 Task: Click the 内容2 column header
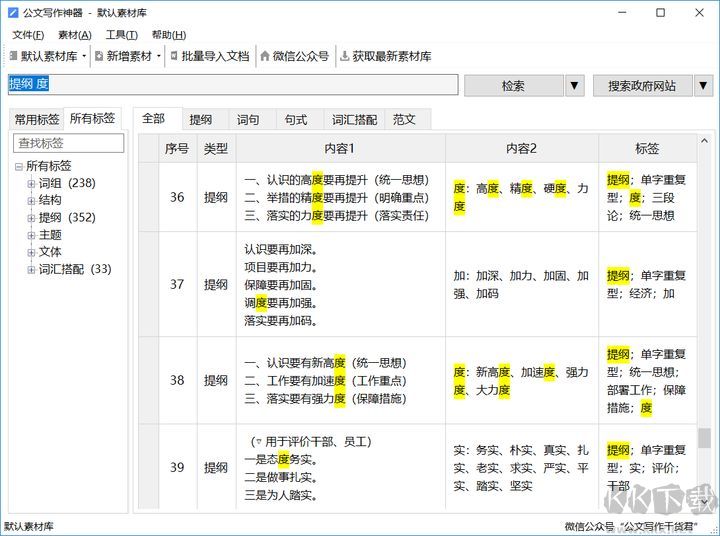(521, 148)
